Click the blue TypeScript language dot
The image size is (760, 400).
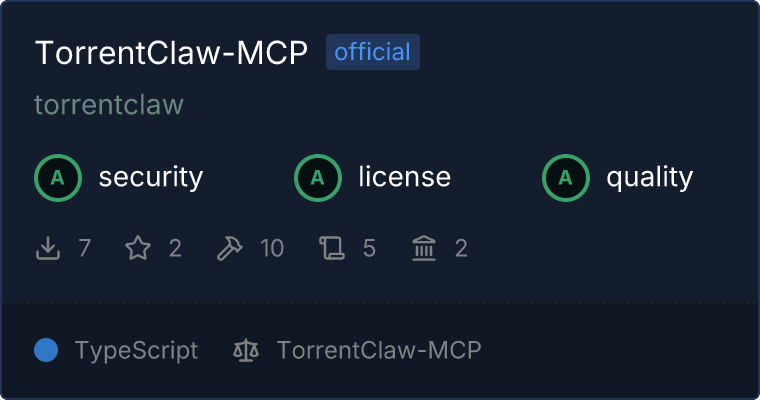pyautogui.click(x=46, y=350)
